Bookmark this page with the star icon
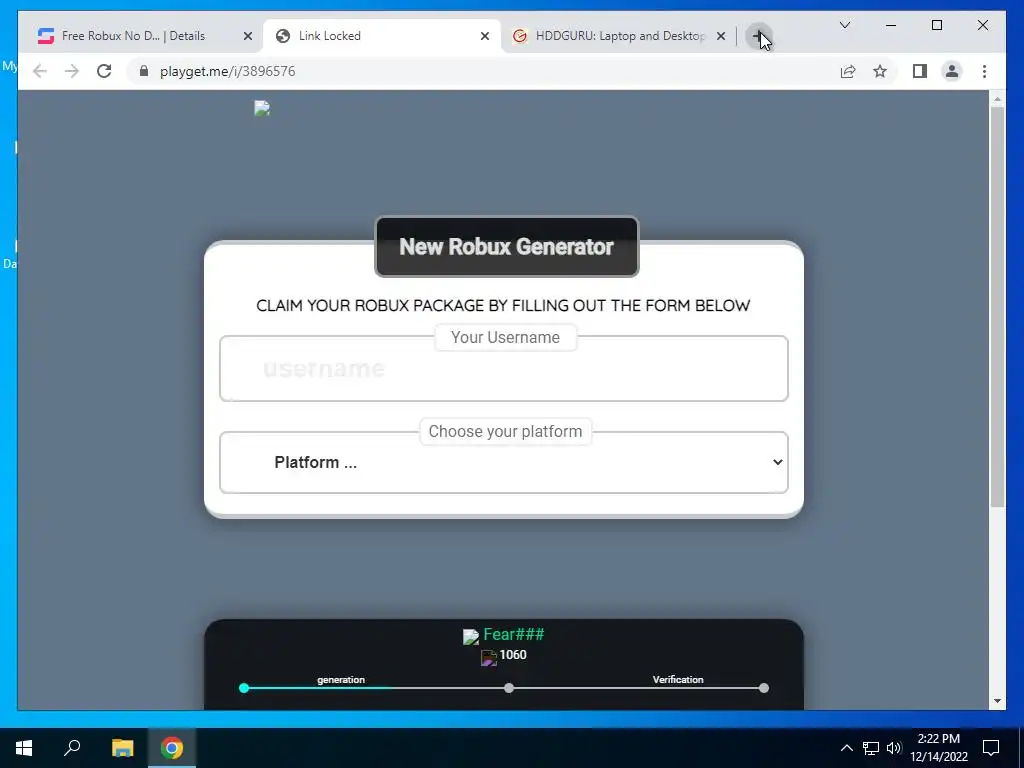 [880, 71]
